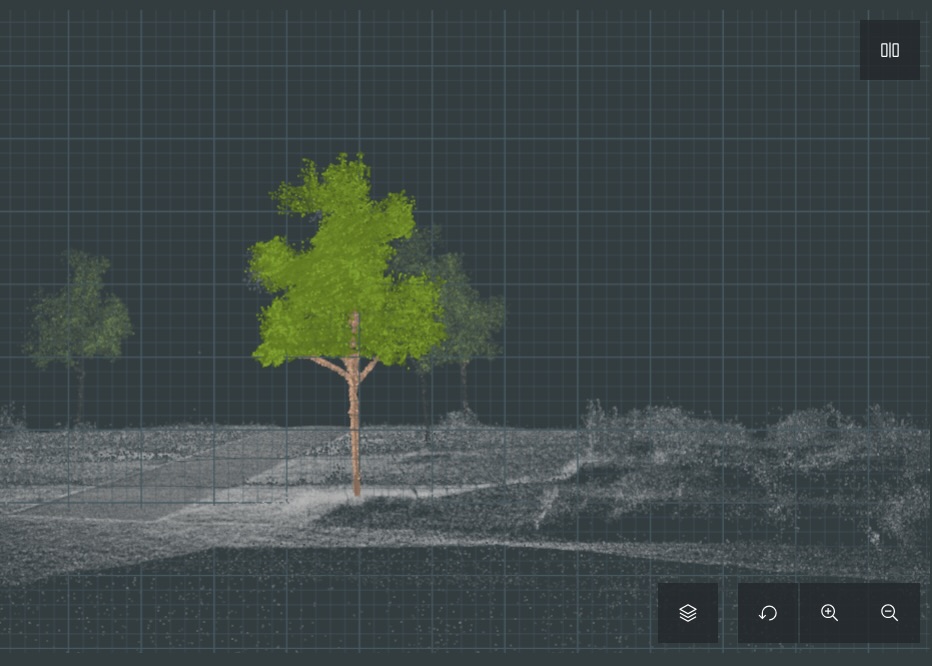The image size is (932, 666).
Task: Toggle the split compare view
Action: pos(889,50)
